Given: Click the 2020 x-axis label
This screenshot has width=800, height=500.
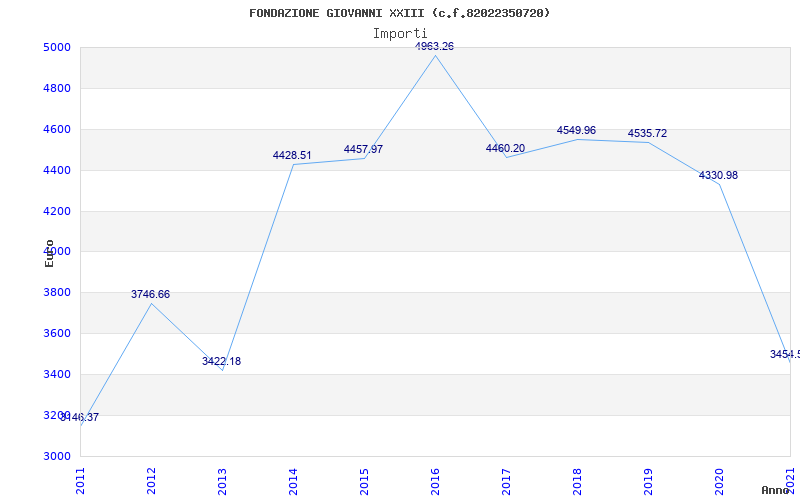Looking at the screenshot, I should (718, 482).
